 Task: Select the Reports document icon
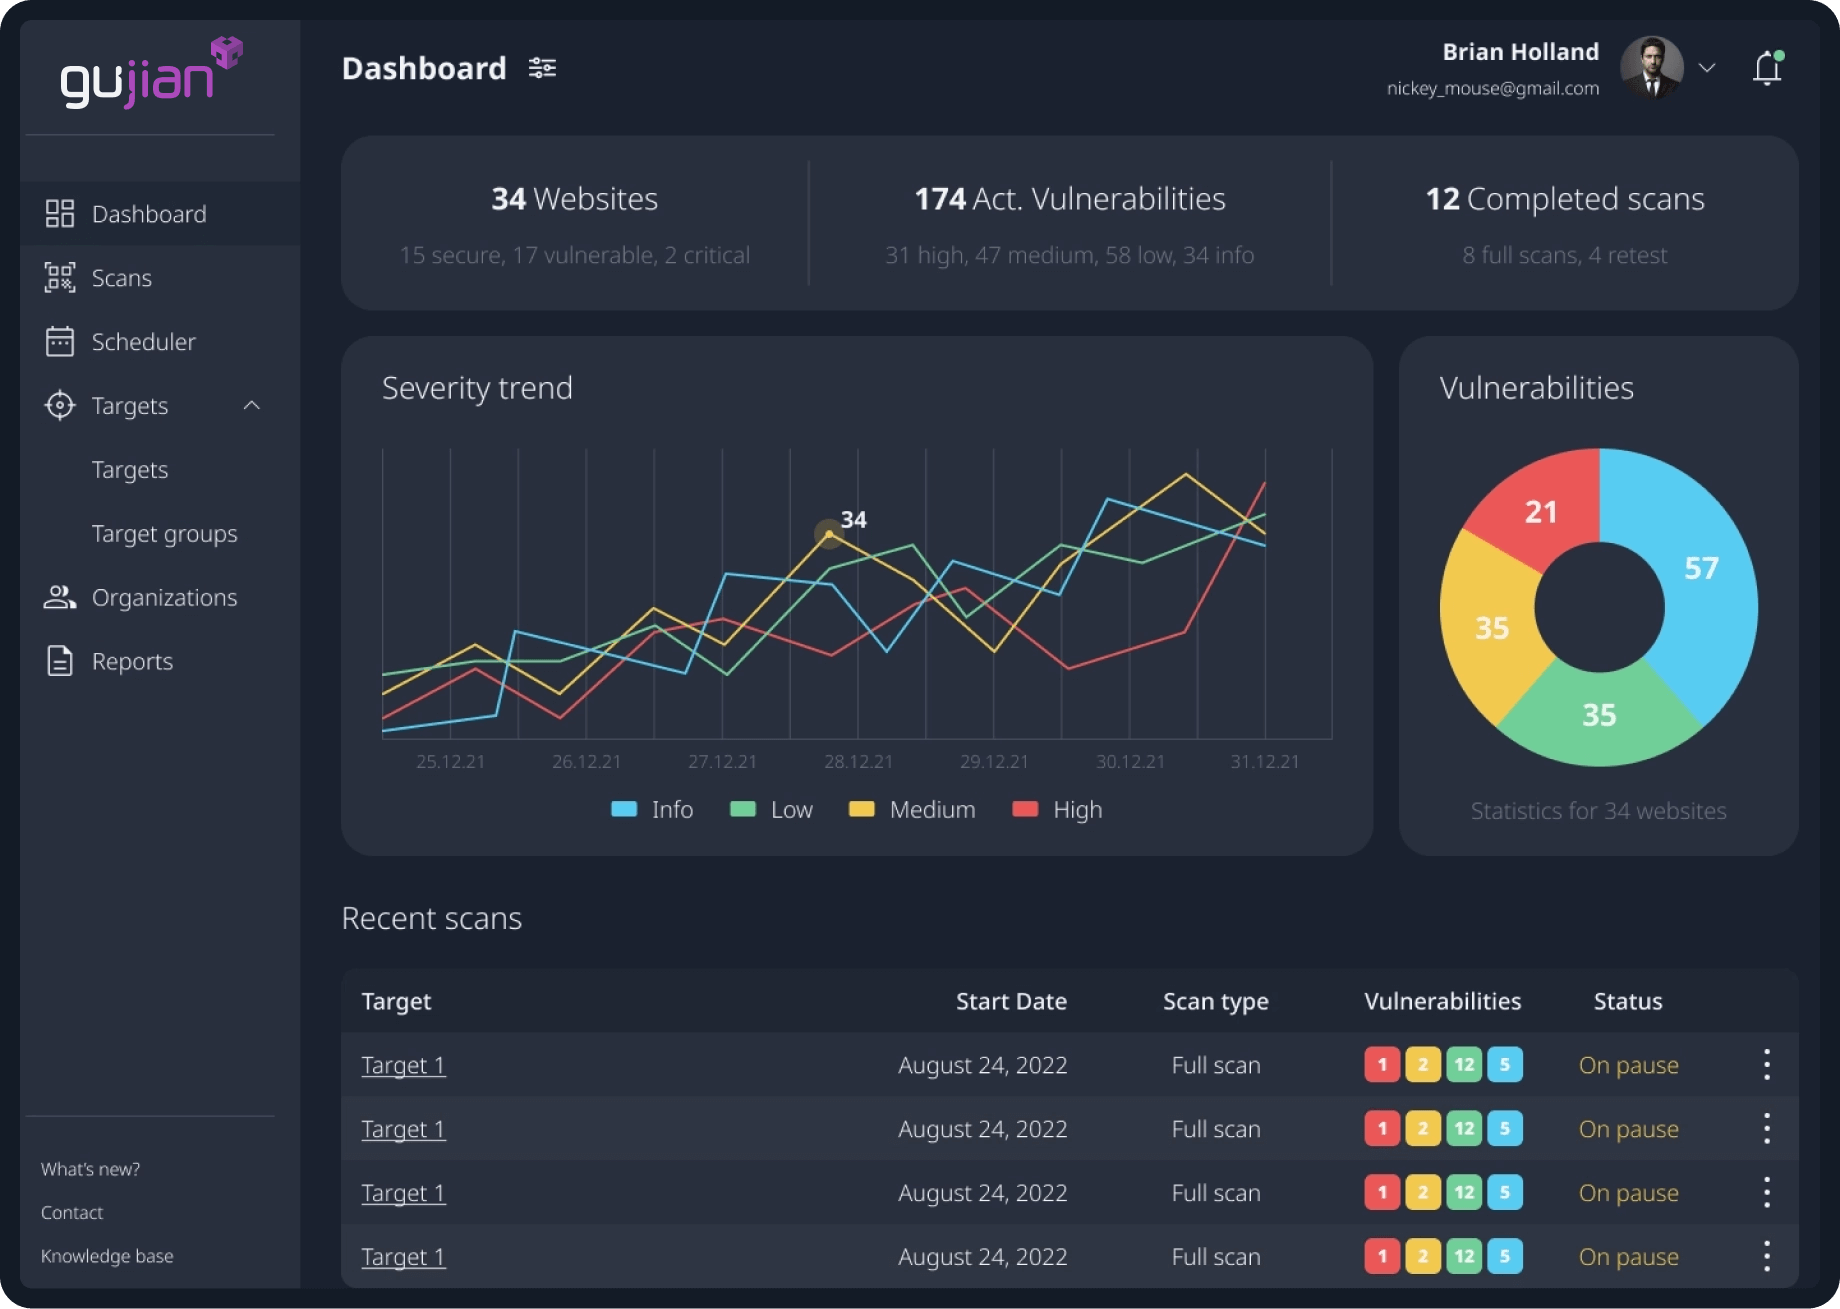[x=60, y=660]
